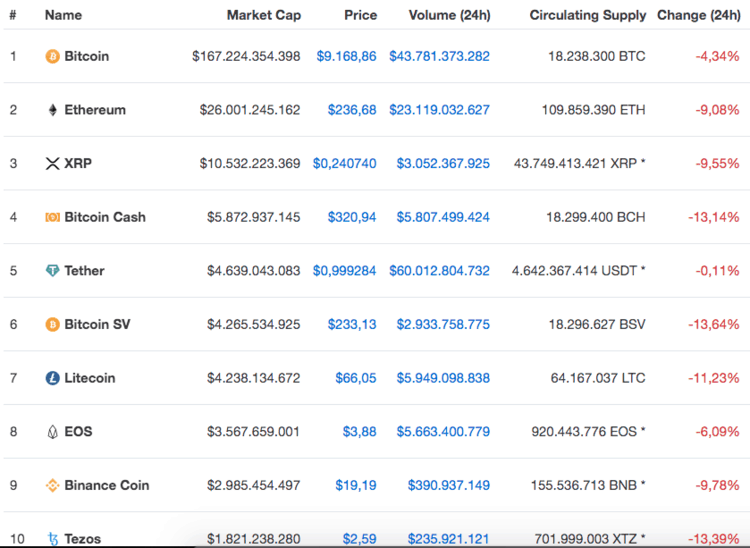Click Litecoin volume $5.949.098.838
Viewport: 750px width, 548px height.
point(443,378)
